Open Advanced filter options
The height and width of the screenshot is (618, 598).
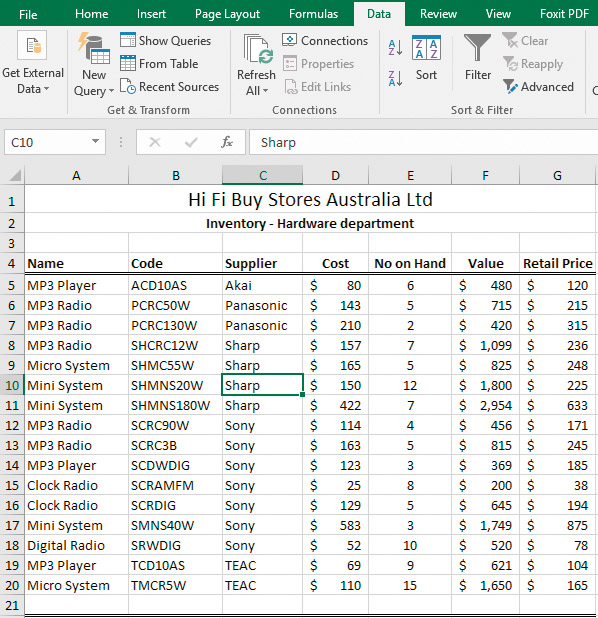tap(538, 87)
